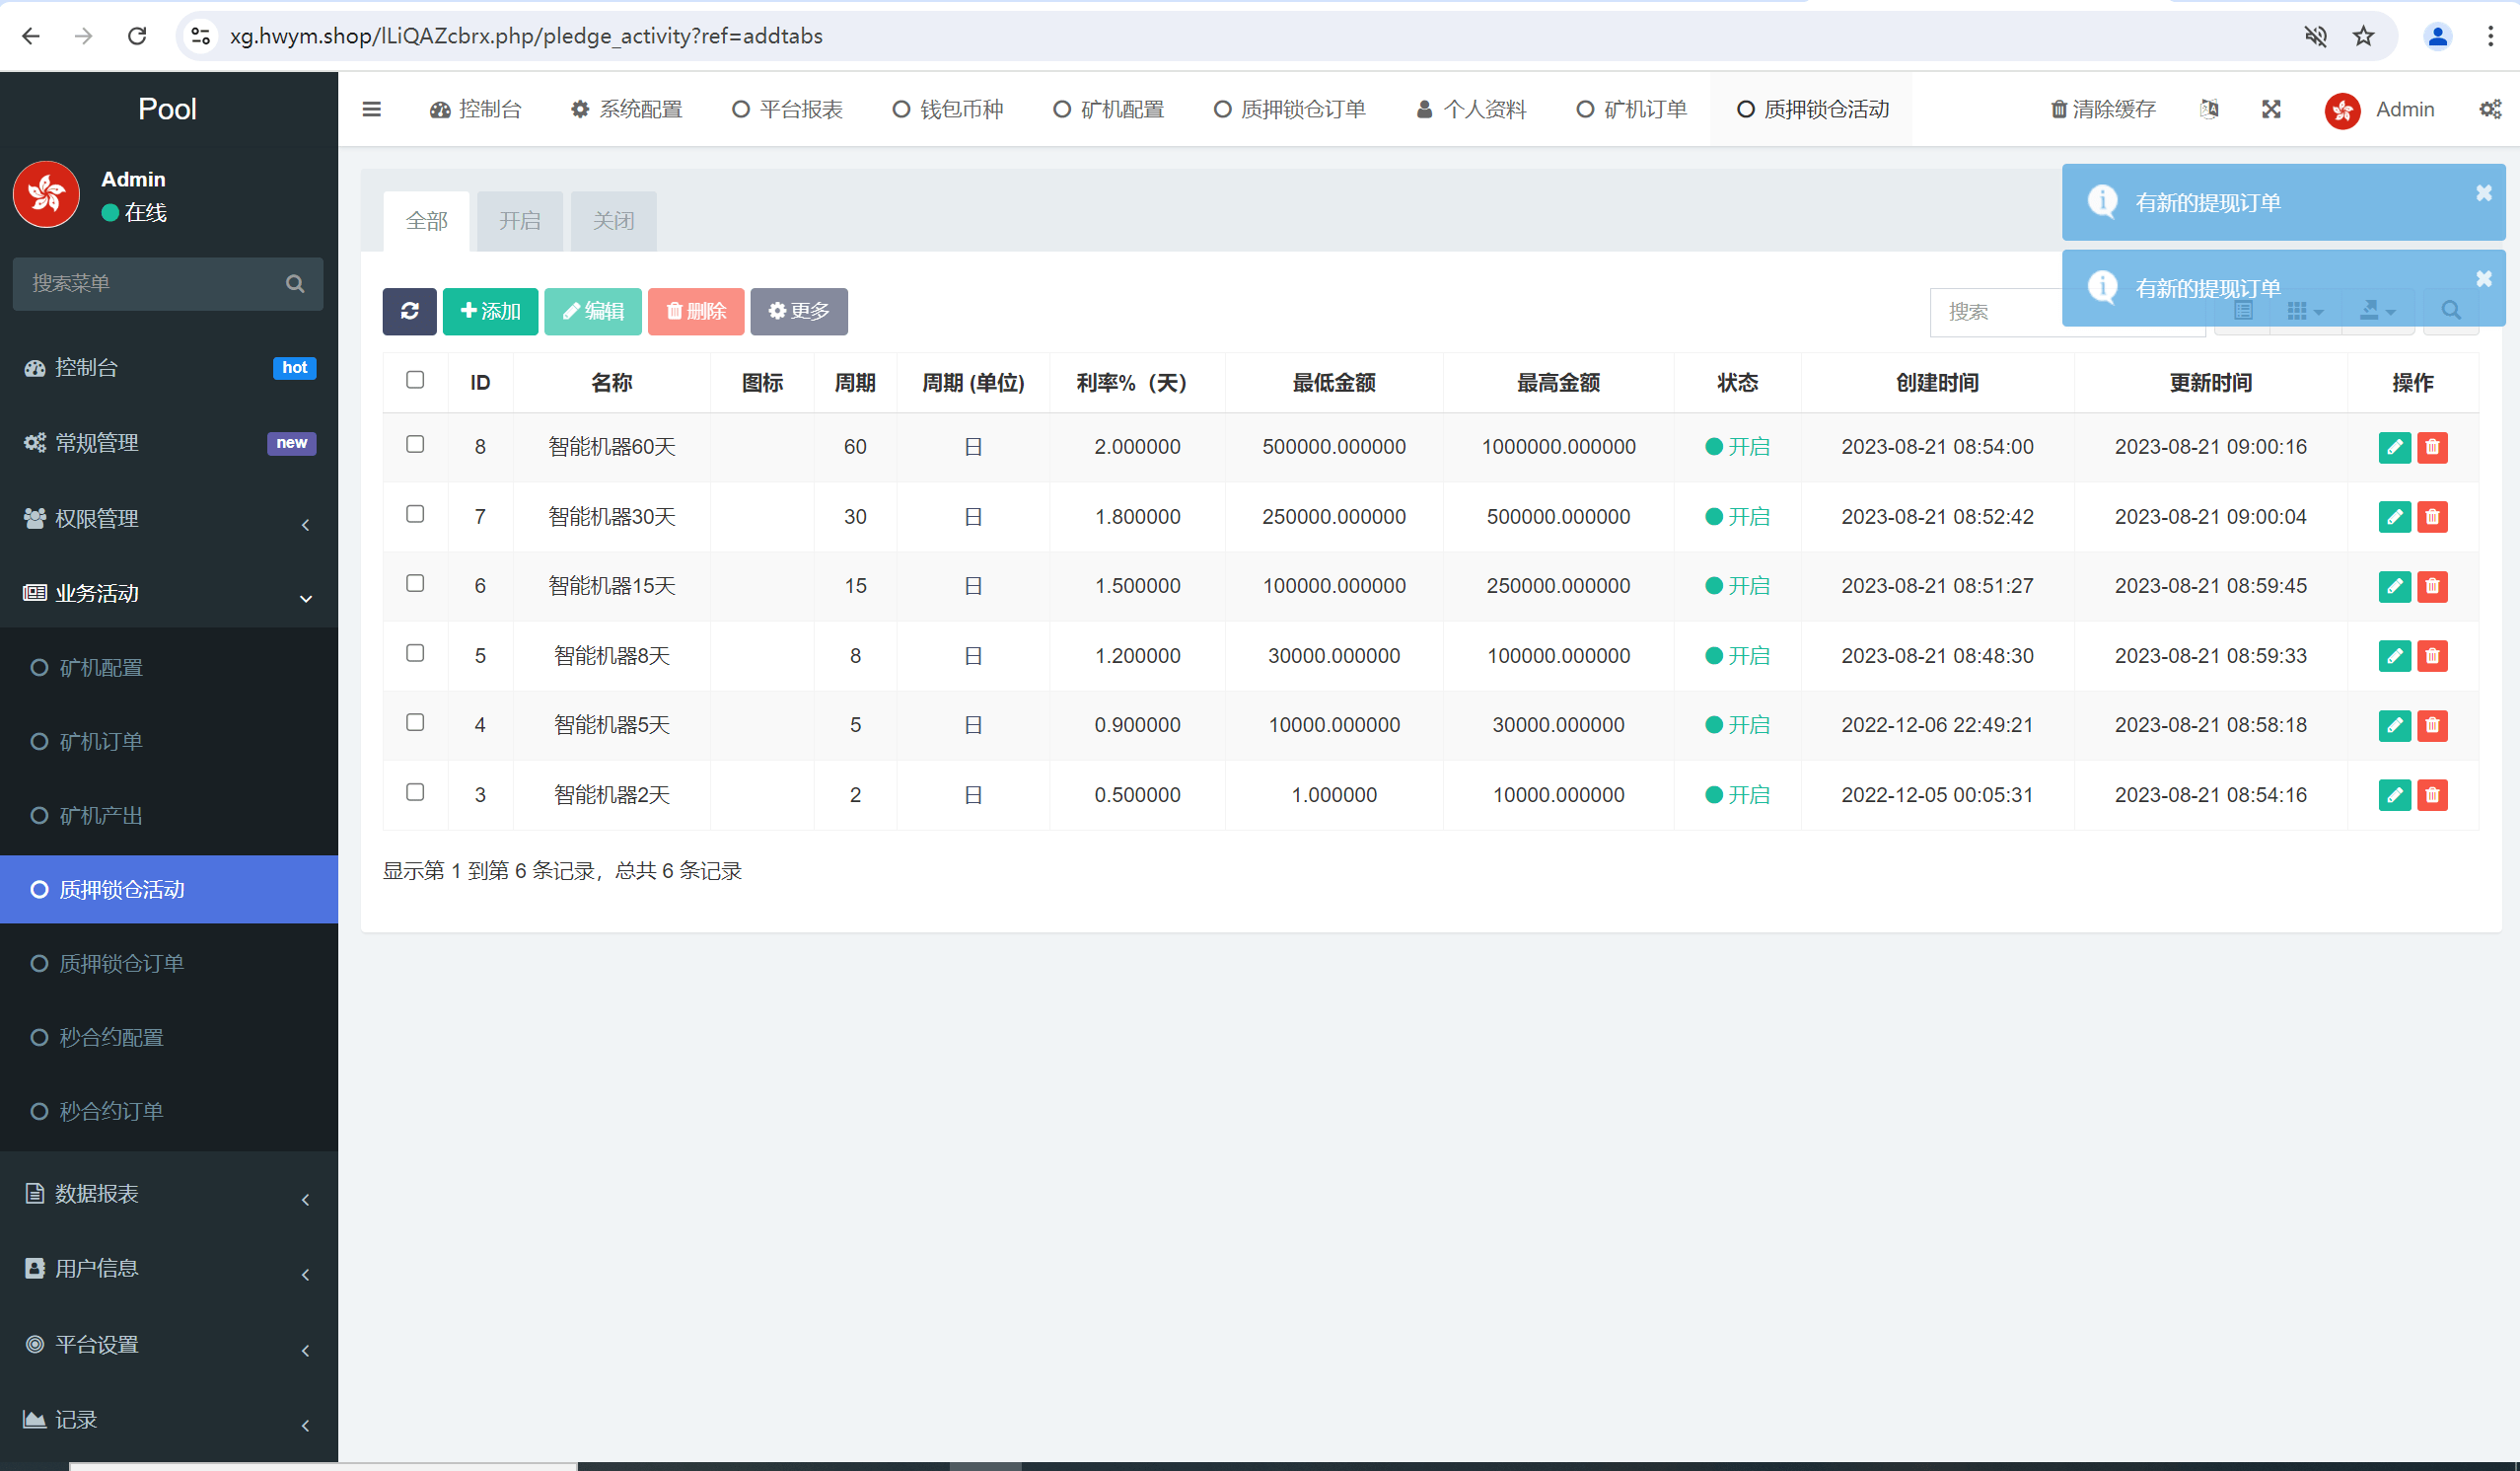Select the language translation icon in the top bar
The image size is (2520, 1471).
[x=2210, y=110]
